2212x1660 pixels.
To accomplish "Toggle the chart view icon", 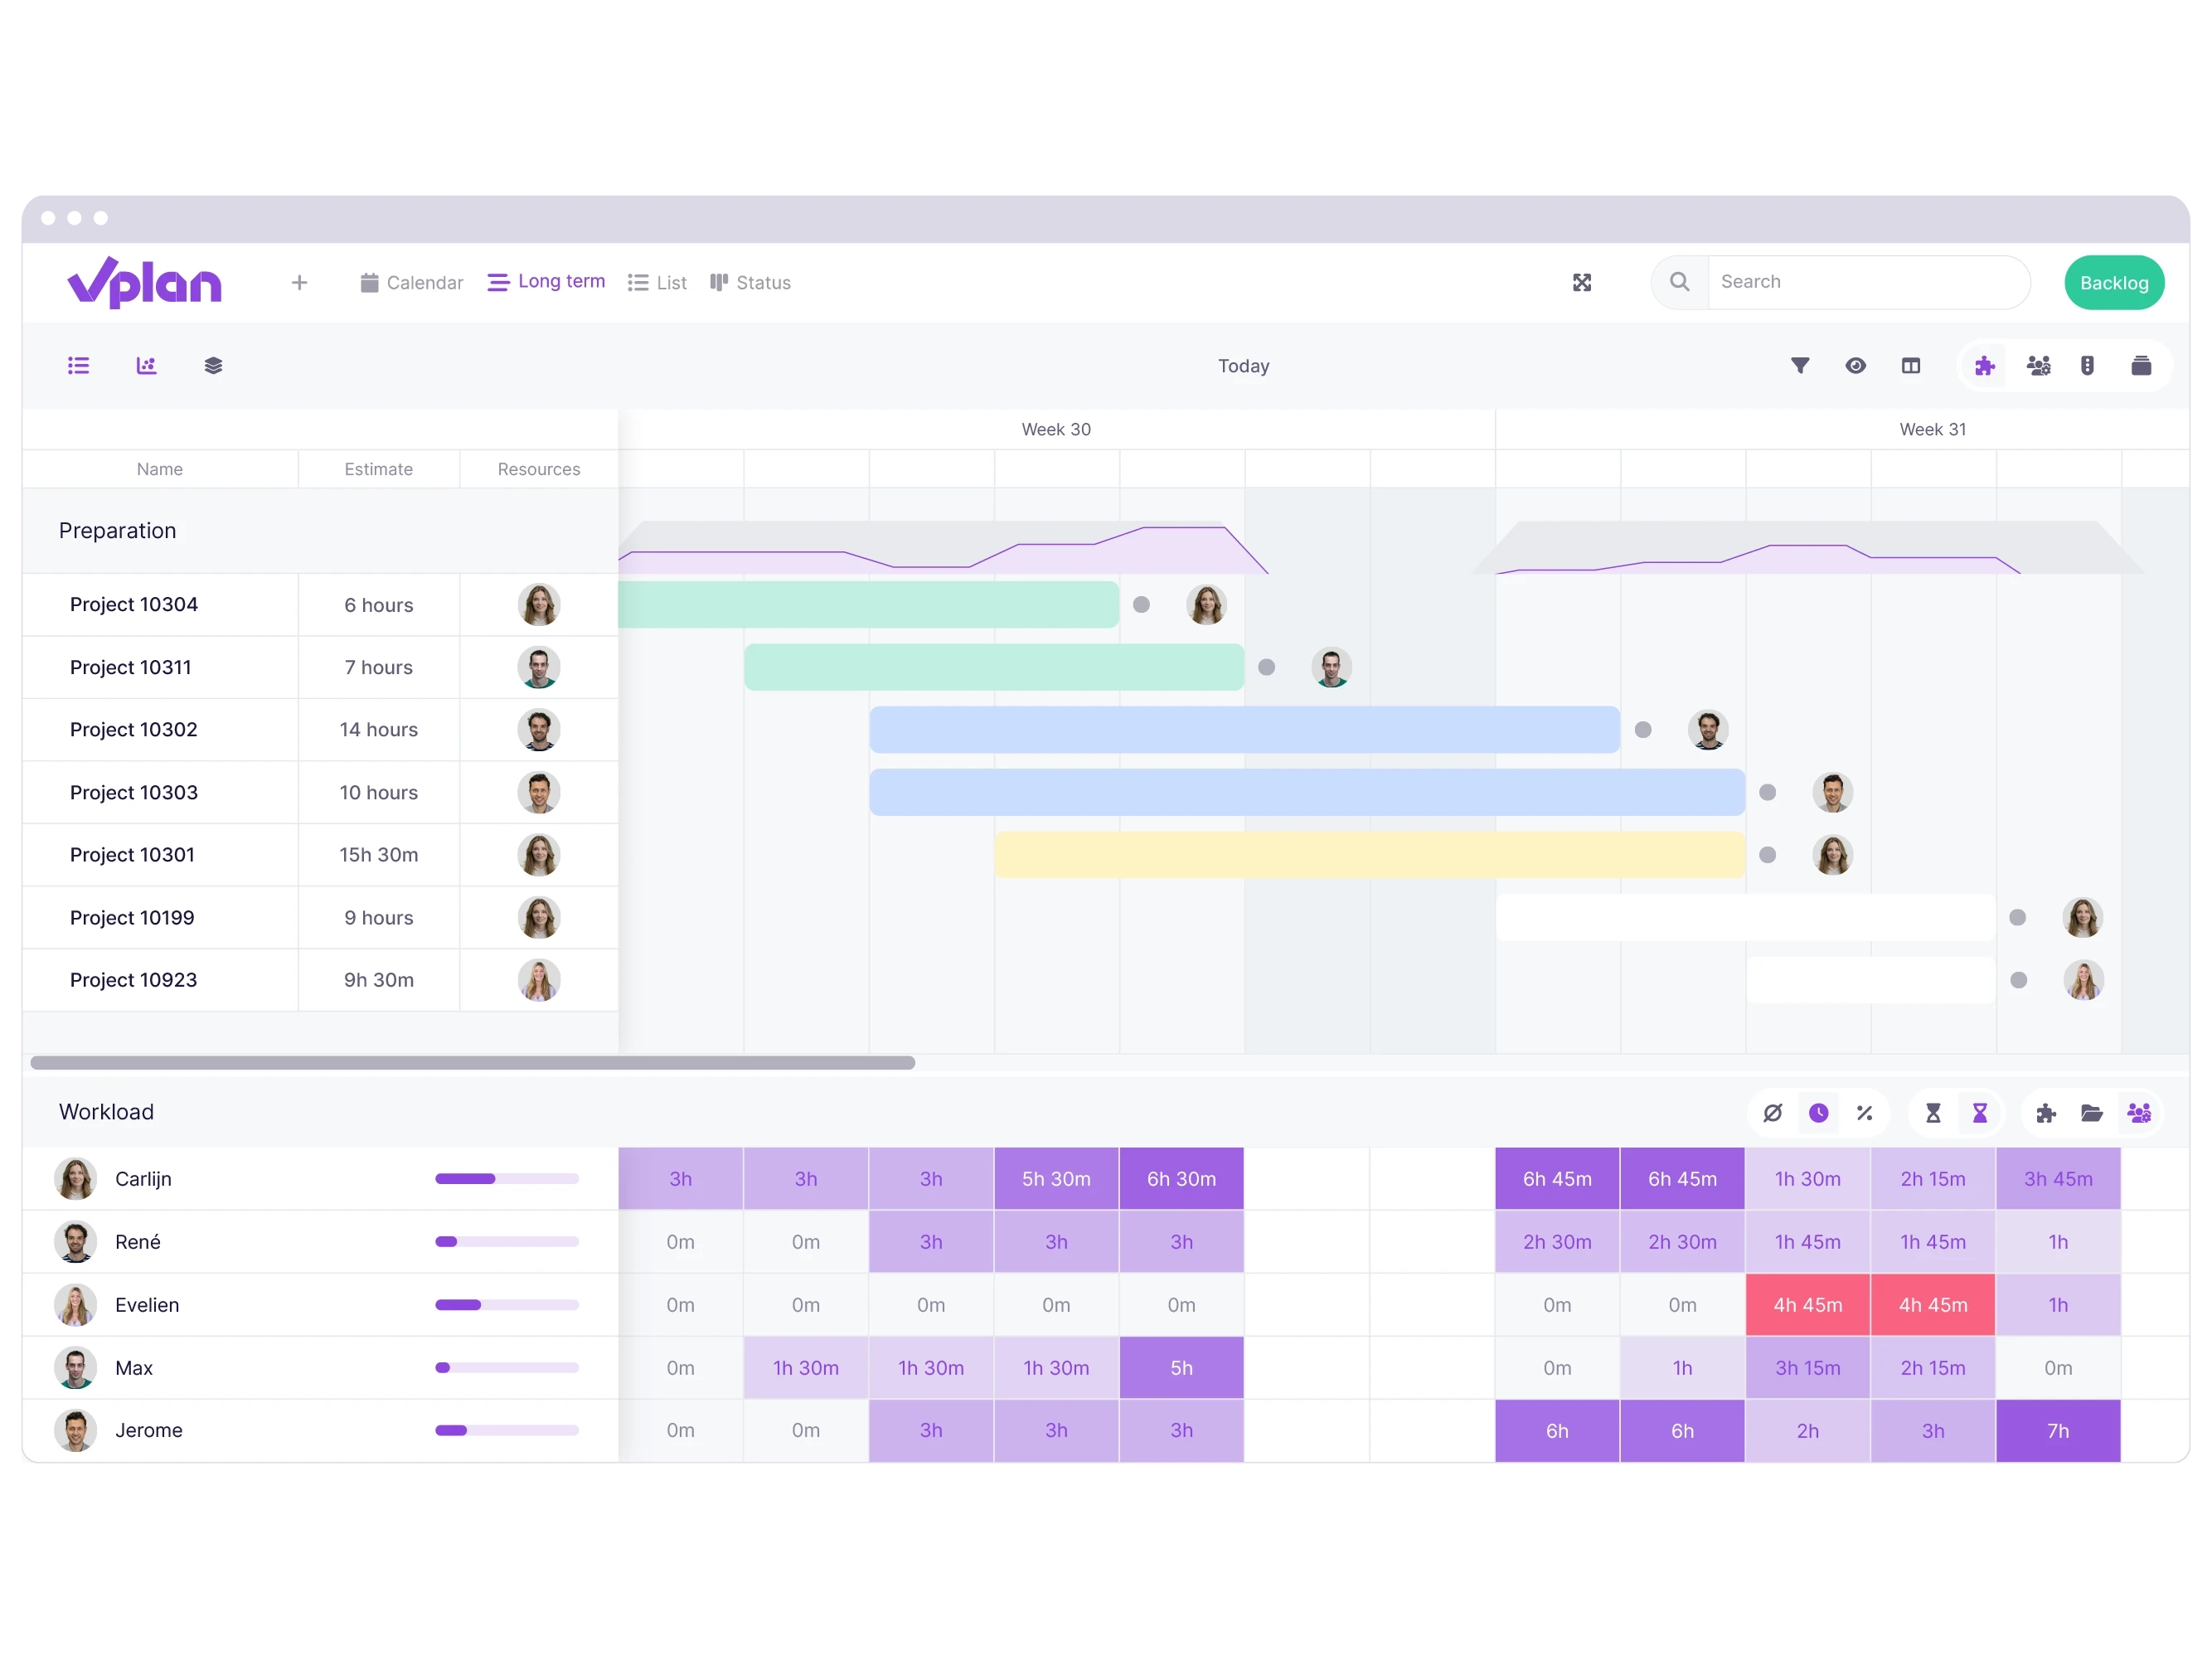I will pos(147,366).
